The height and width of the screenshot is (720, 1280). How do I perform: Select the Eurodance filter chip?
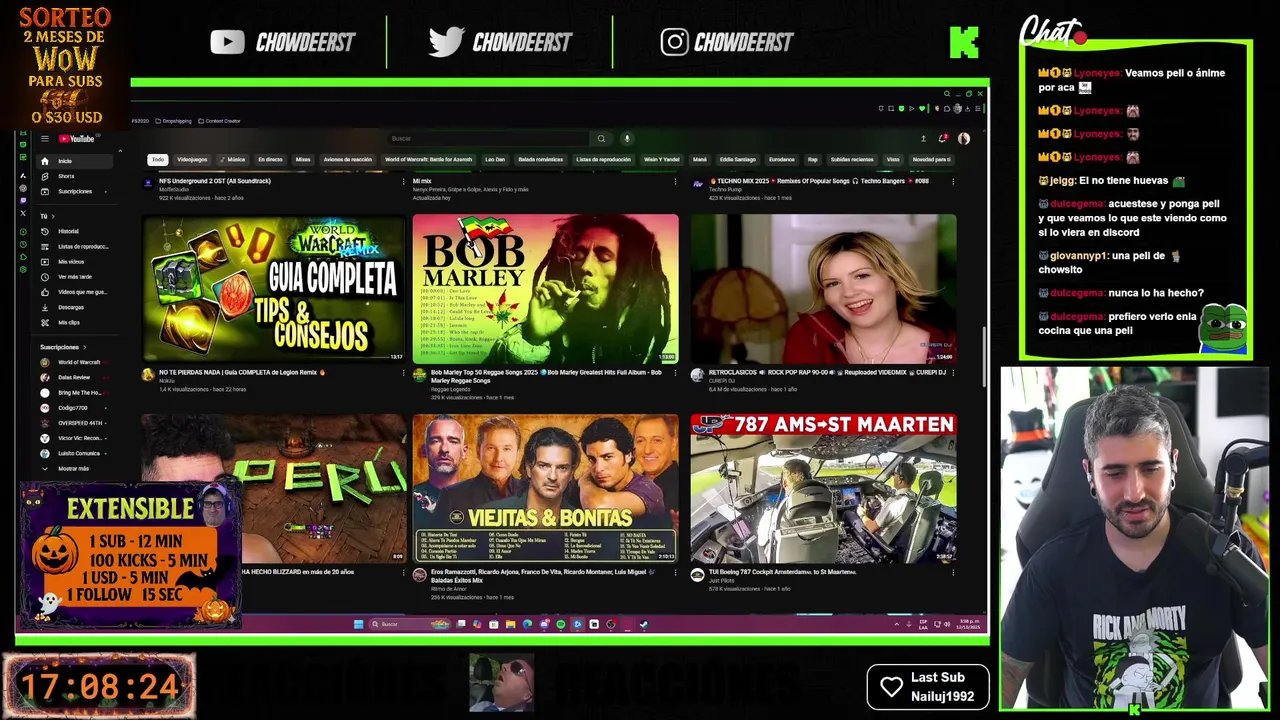[781, 159]
